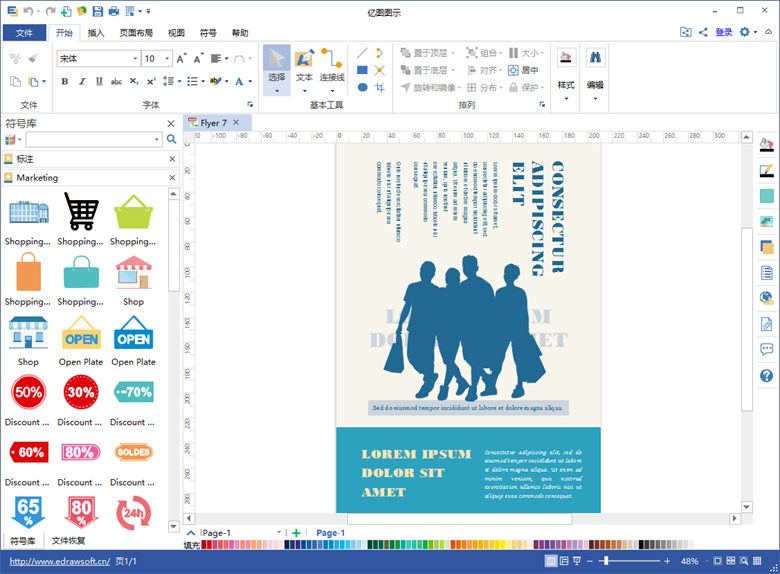Open the comment panel in right sidebar
This screenshot has width=780, height=574.
(767, 350)
